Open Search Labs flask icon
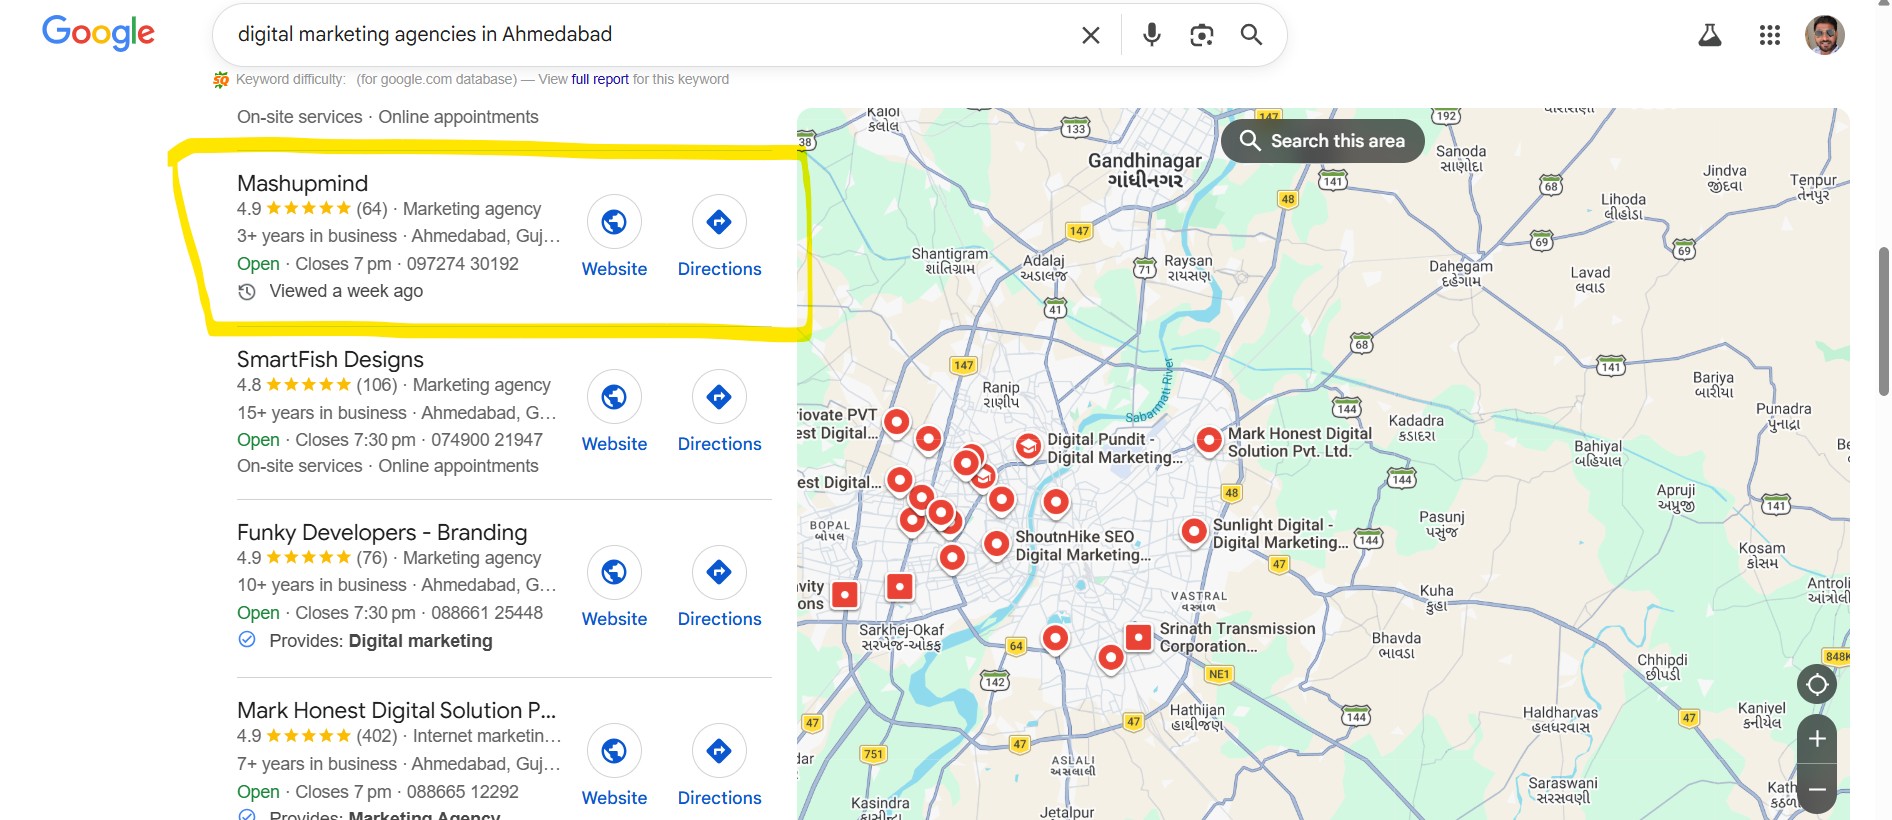 click(1710, 35)
